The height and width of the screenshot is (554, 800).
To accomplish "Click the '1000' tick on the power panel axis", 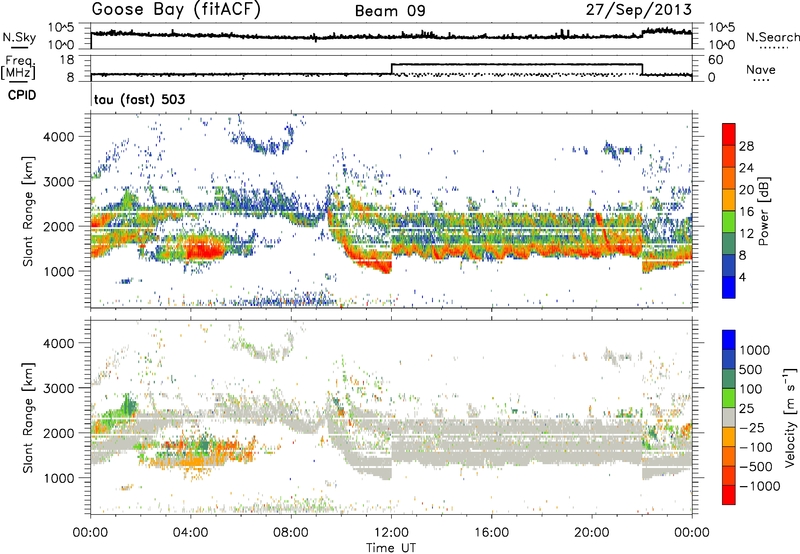I will (59, 271).
